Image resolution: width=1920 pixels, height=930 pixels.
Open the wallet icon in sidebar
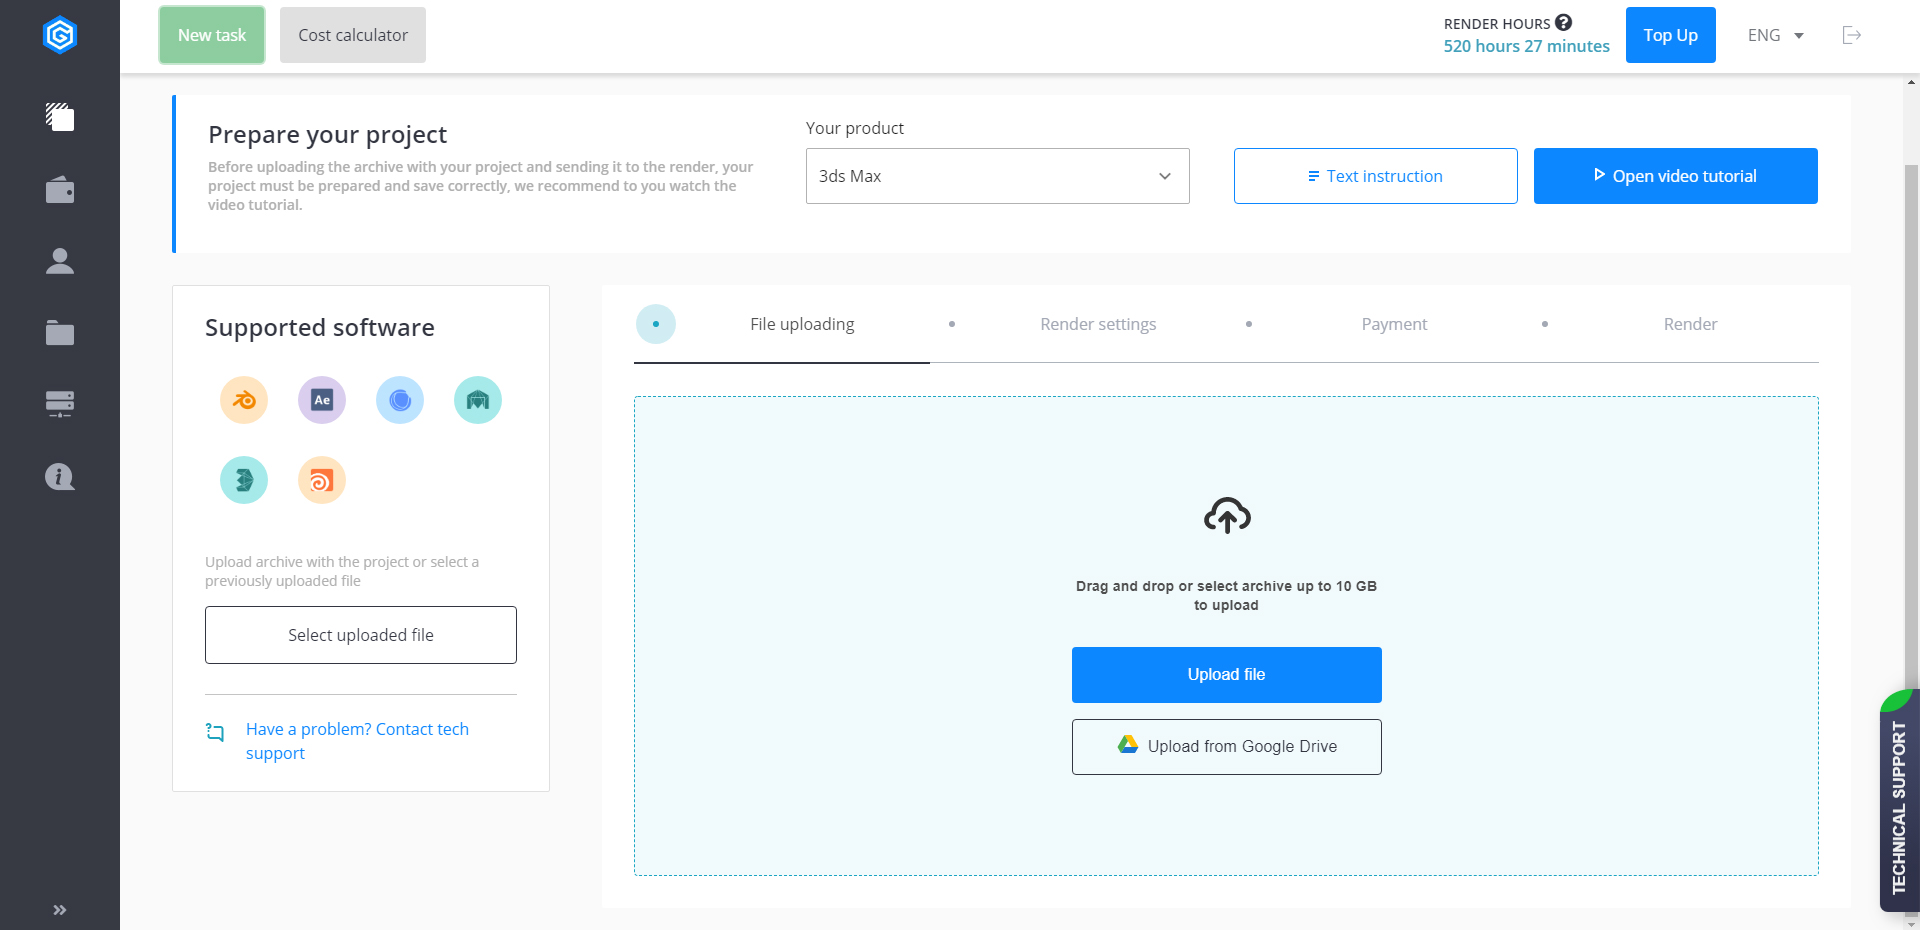click(60, 190)
